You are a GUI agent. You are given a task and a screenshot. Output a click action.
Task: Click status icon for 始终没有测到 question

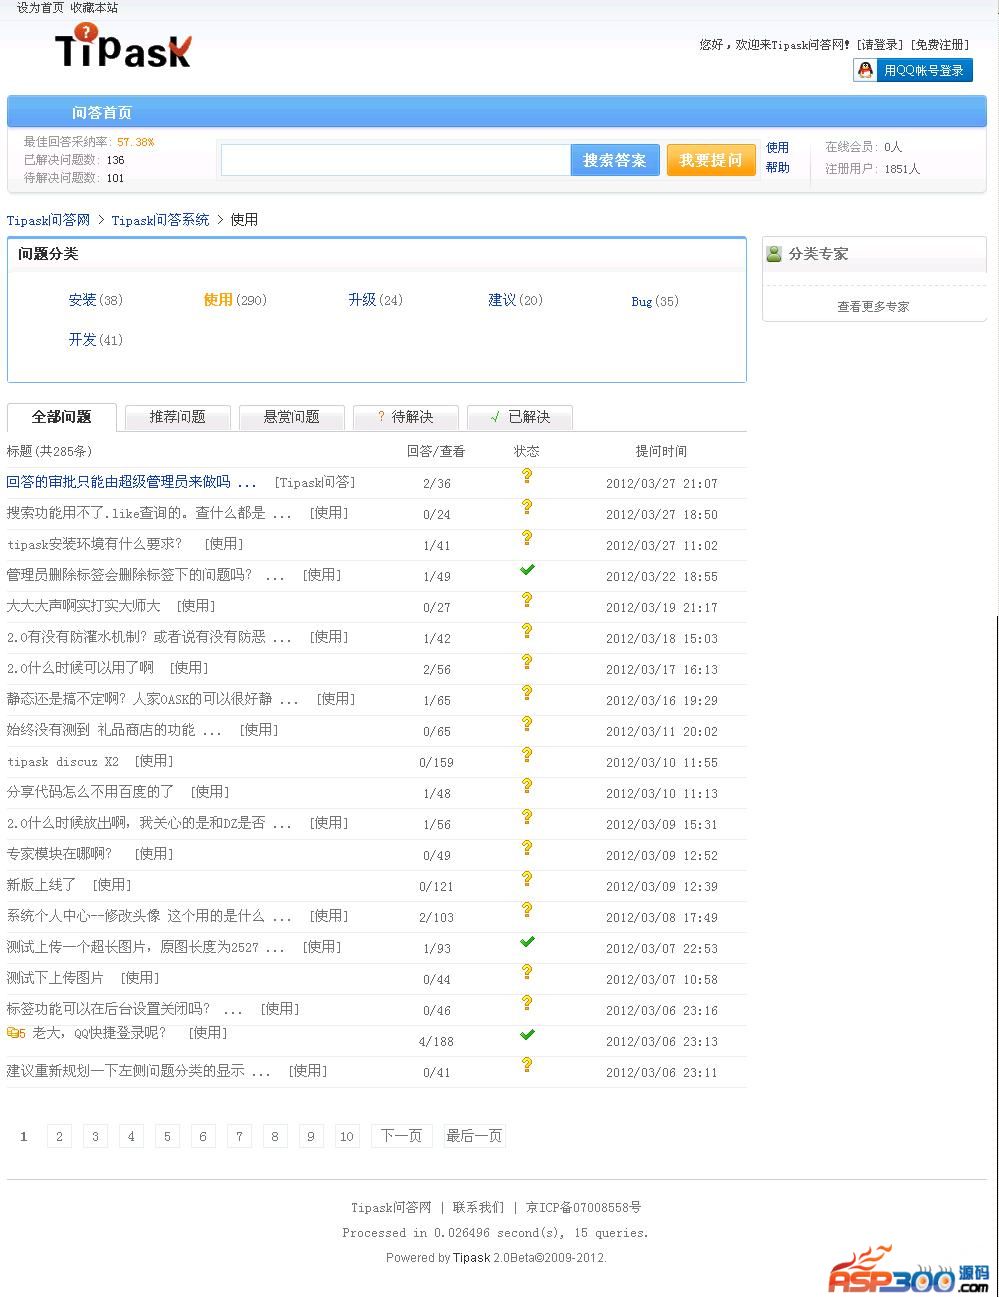527,724
